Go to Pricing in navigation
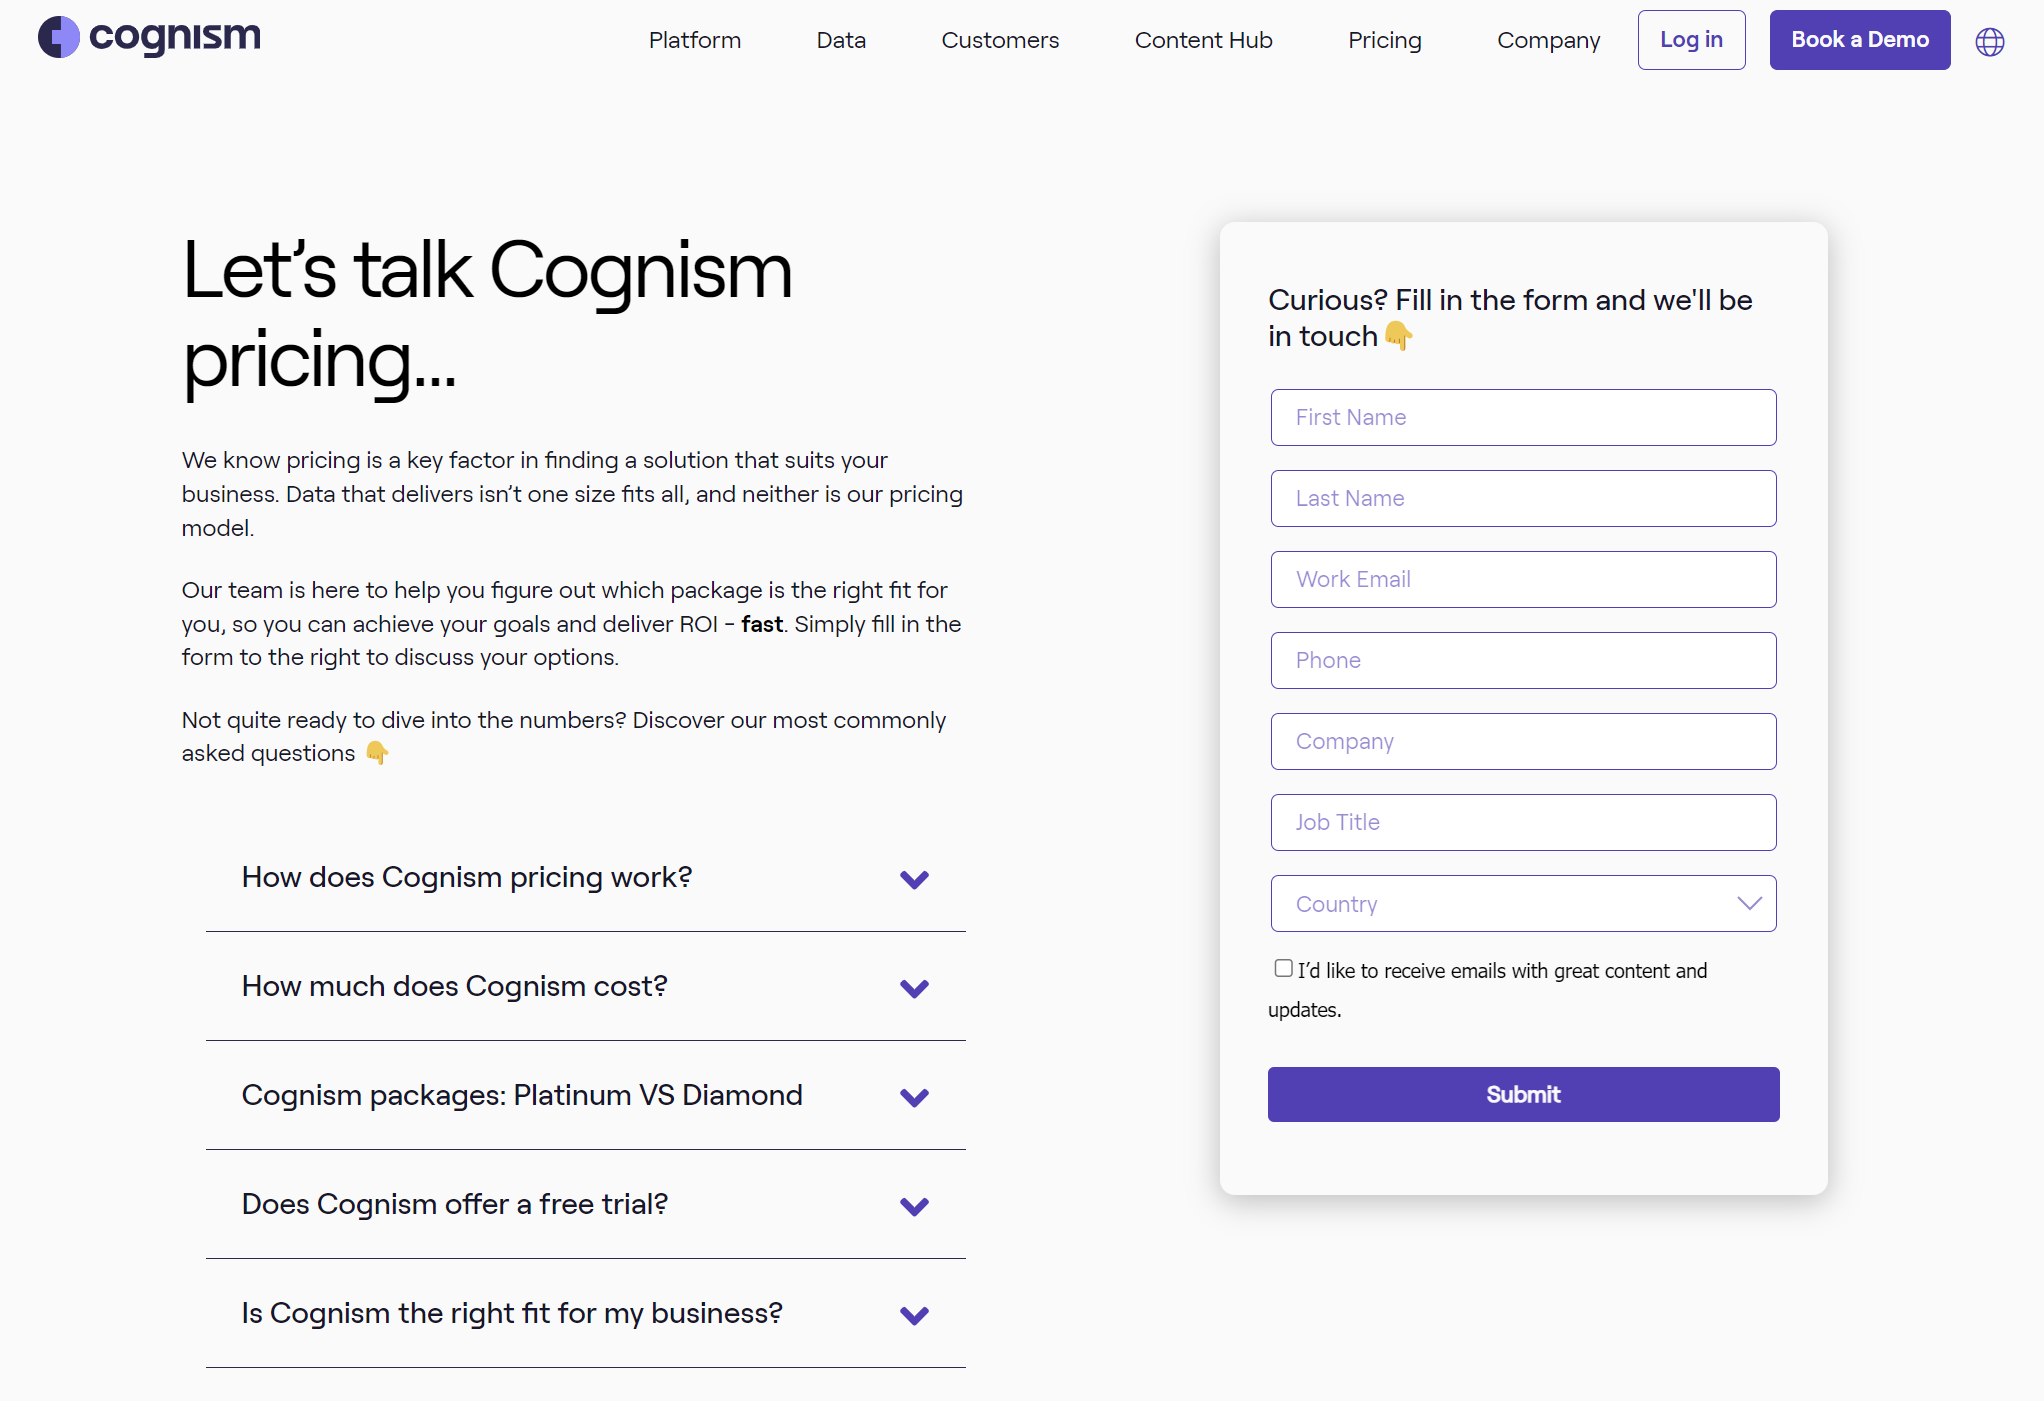The width and height of the screenshot is (2044, 1401). [x=1384, y=40]
